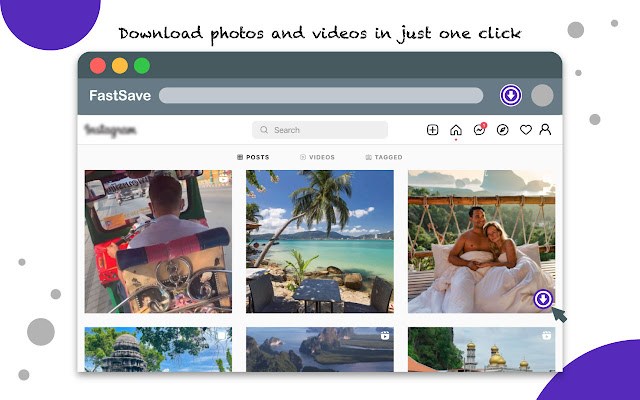Click the red close window button
This screenshot has width=640, height=400.
pos(98,66)
